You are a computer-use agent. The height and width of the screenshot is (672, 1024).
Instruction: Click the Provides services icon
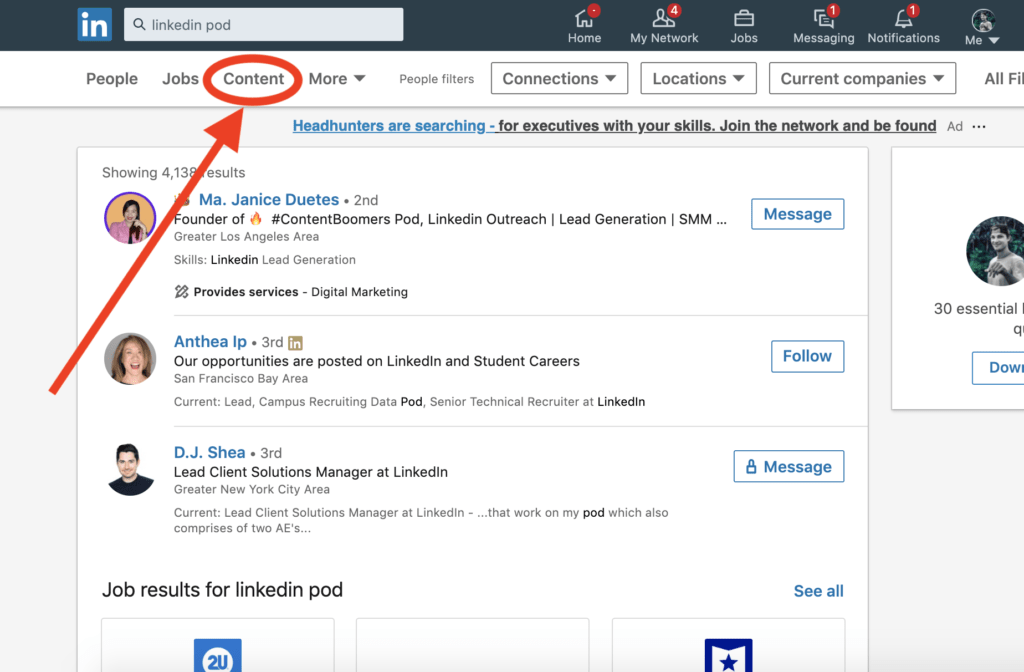(x=181, y=292)
